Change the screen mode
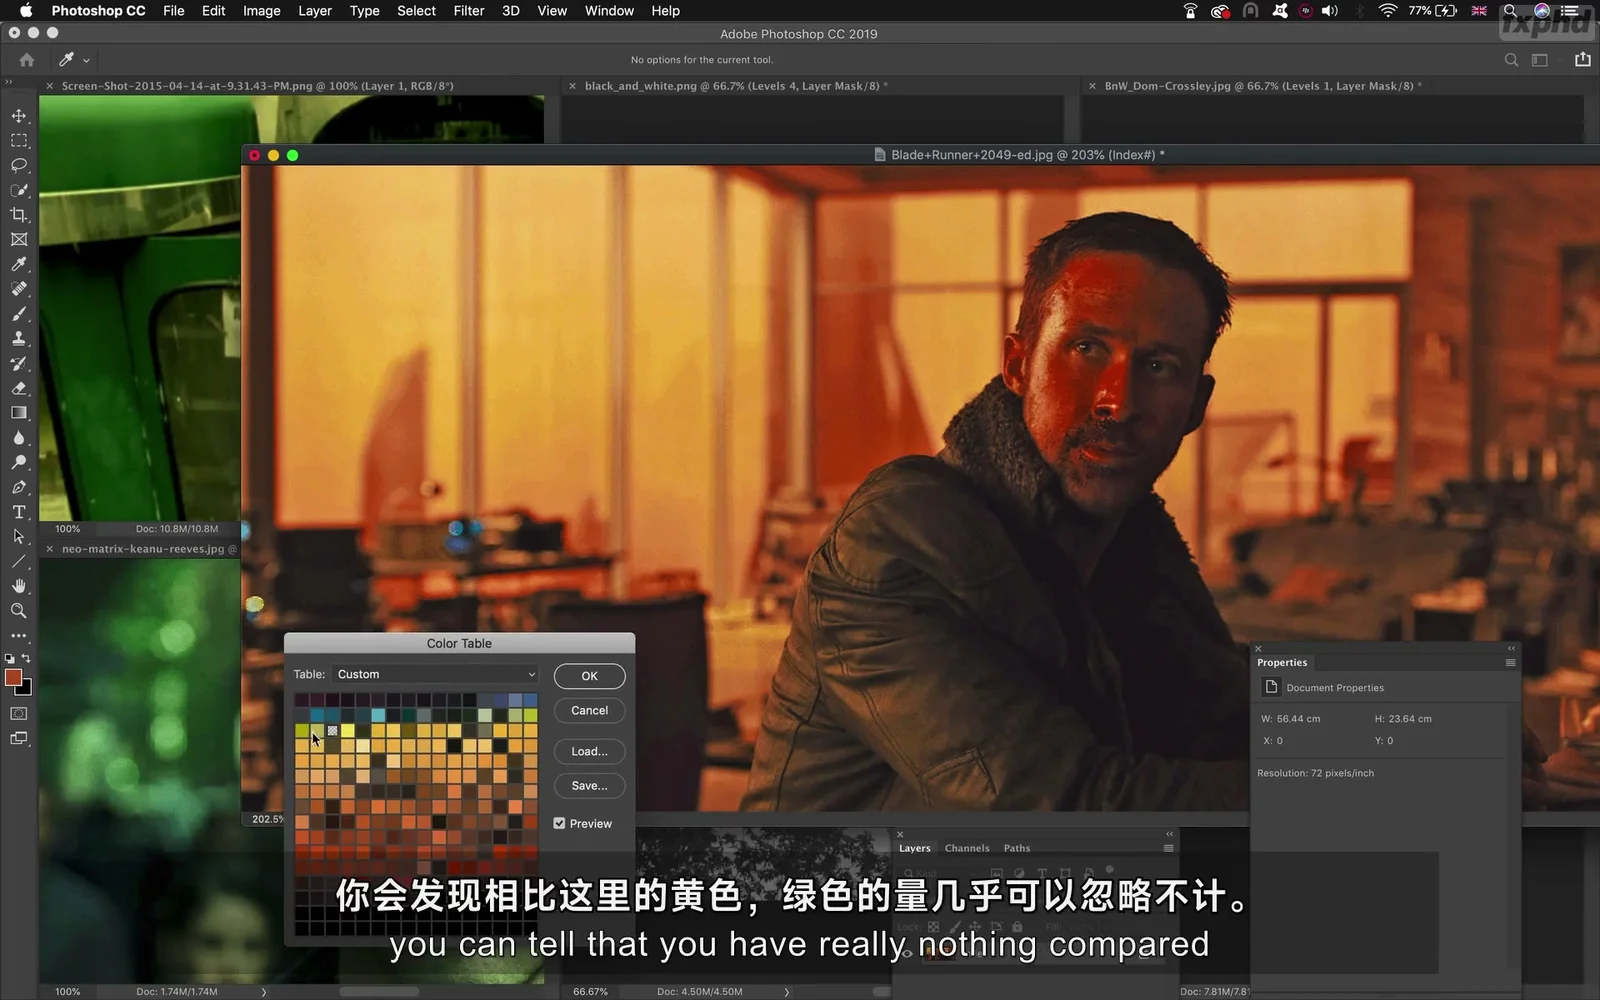Screen dimensions: 1600x1000 tap(19, 739)
